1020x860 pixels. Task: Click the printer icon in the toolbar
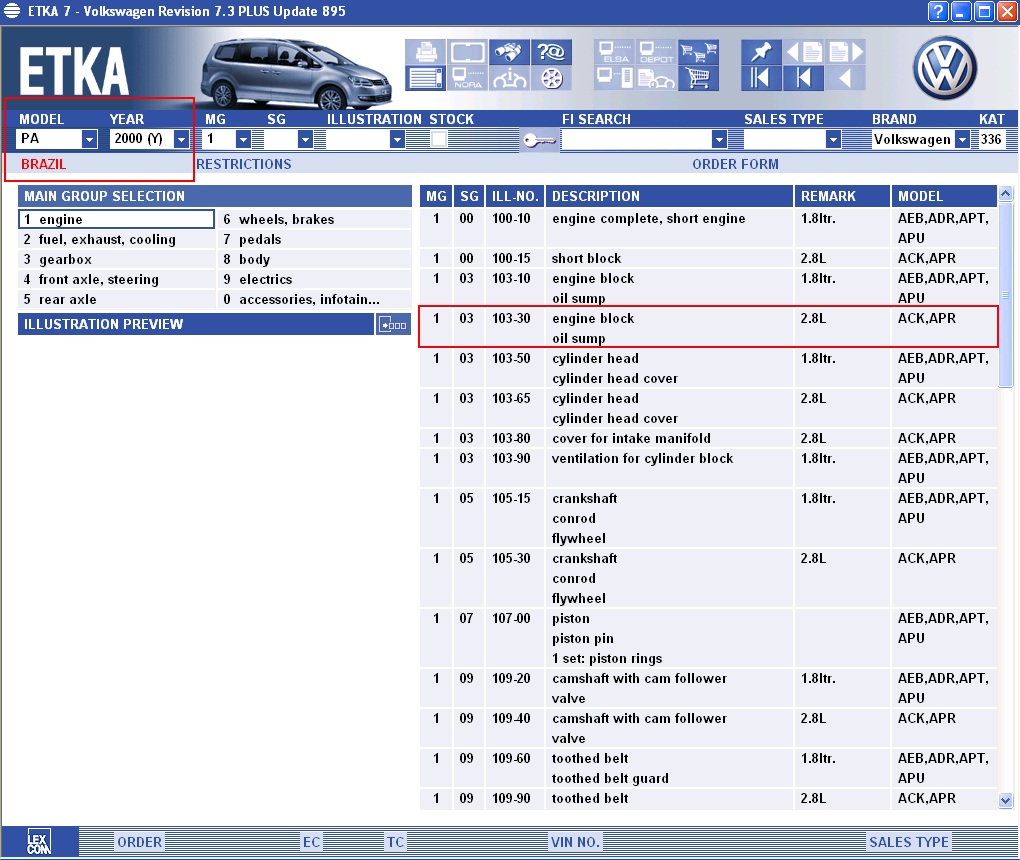[x=424, y=51]
